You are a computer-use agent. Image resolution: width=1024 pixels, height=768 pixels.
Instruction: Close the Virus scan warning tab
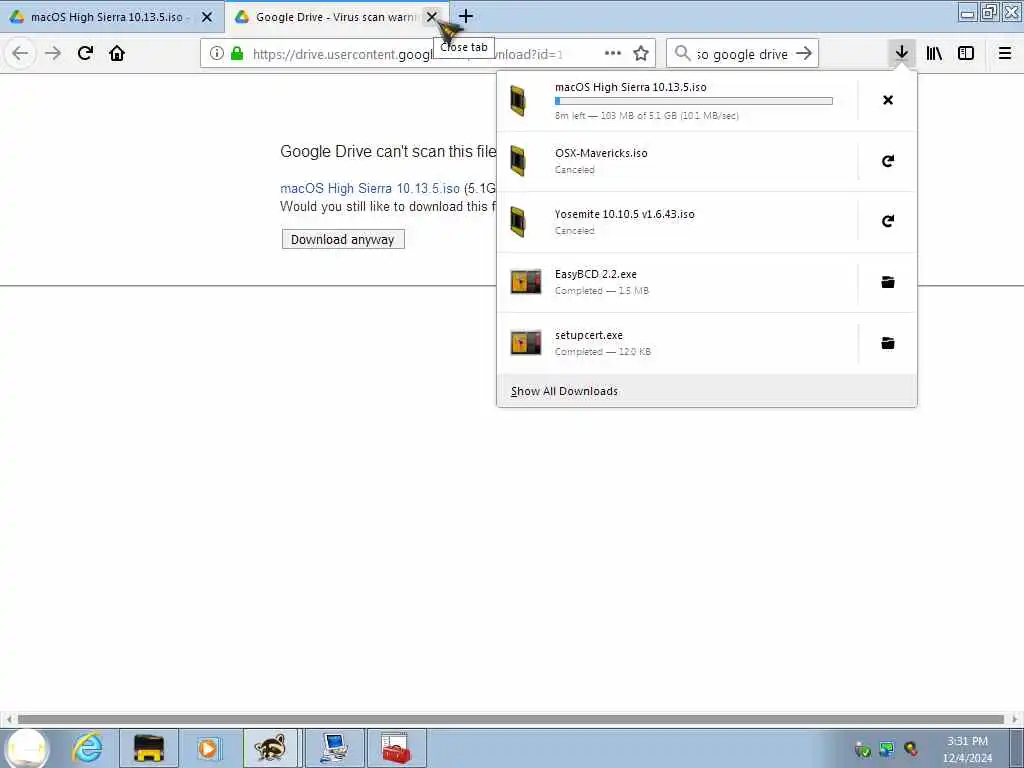pos(432,17)
